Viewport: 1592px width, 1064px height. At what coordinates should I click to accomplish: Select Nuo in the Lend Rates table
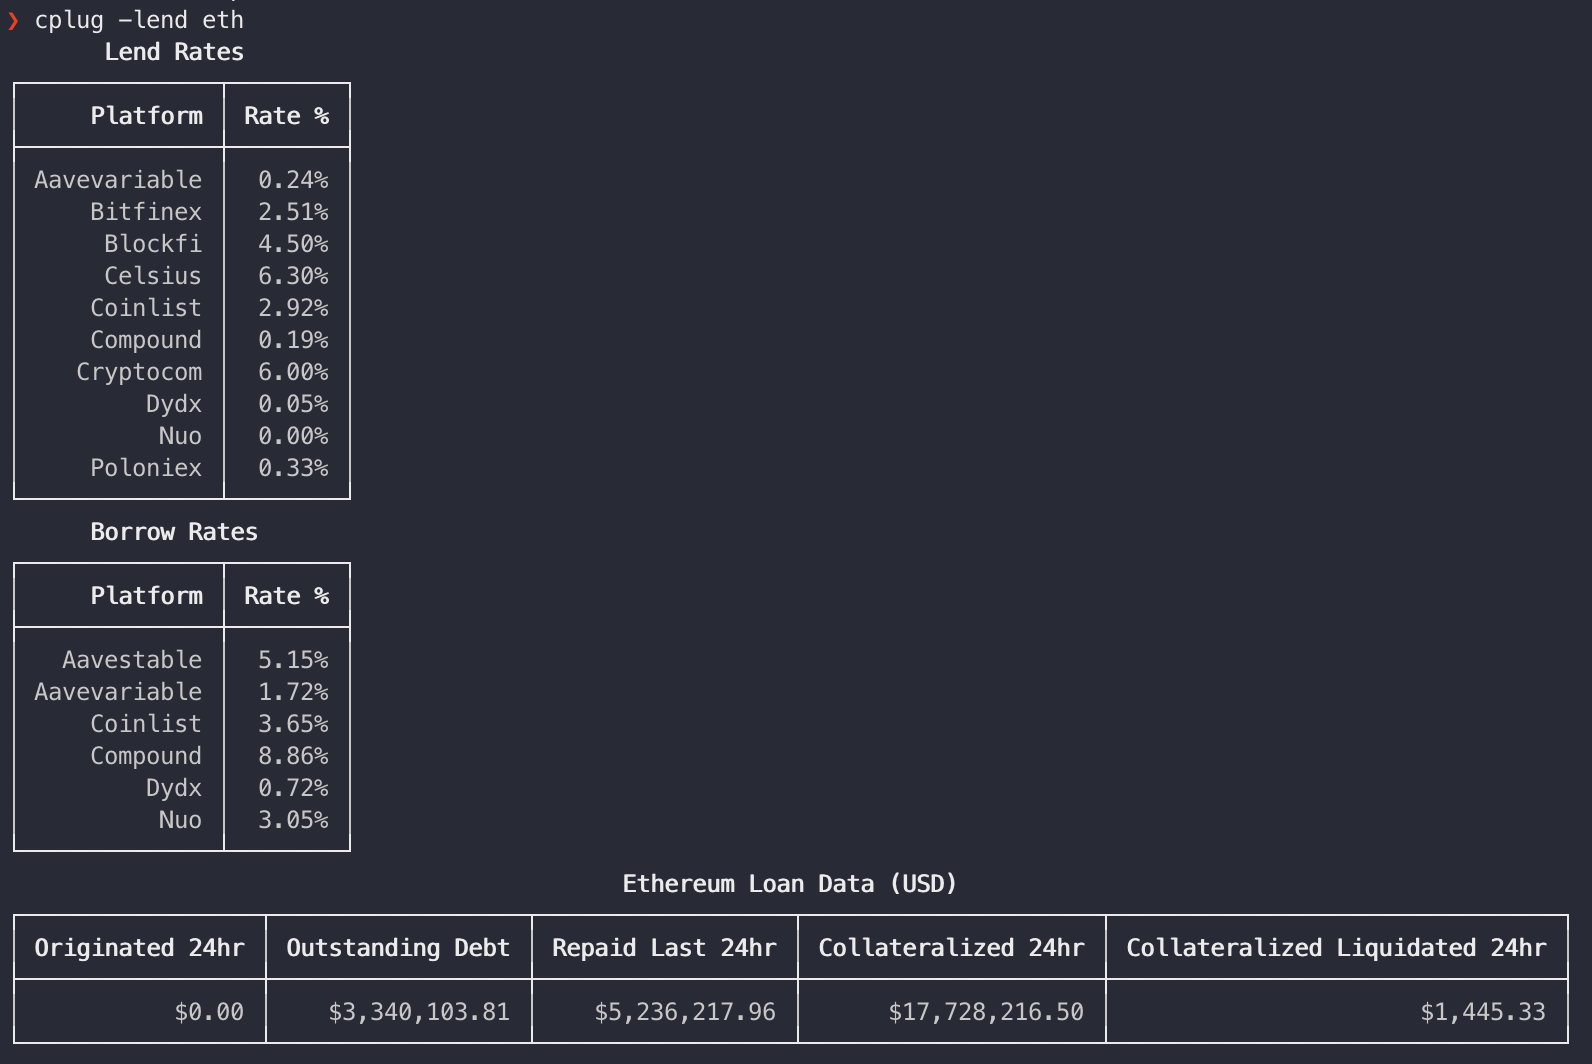point(180,436)
